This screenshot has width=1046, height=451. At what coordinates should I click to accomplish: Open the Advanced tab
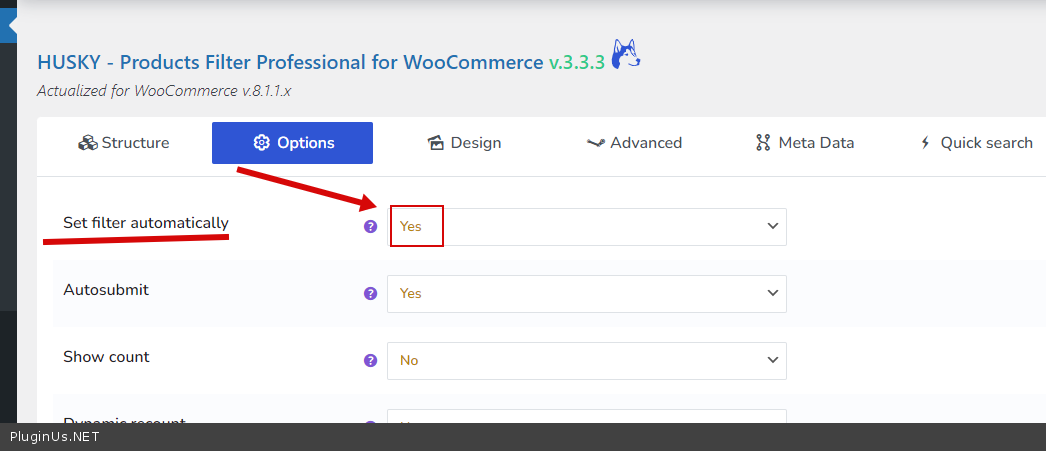pyautogui.click(x=634, y=143)
